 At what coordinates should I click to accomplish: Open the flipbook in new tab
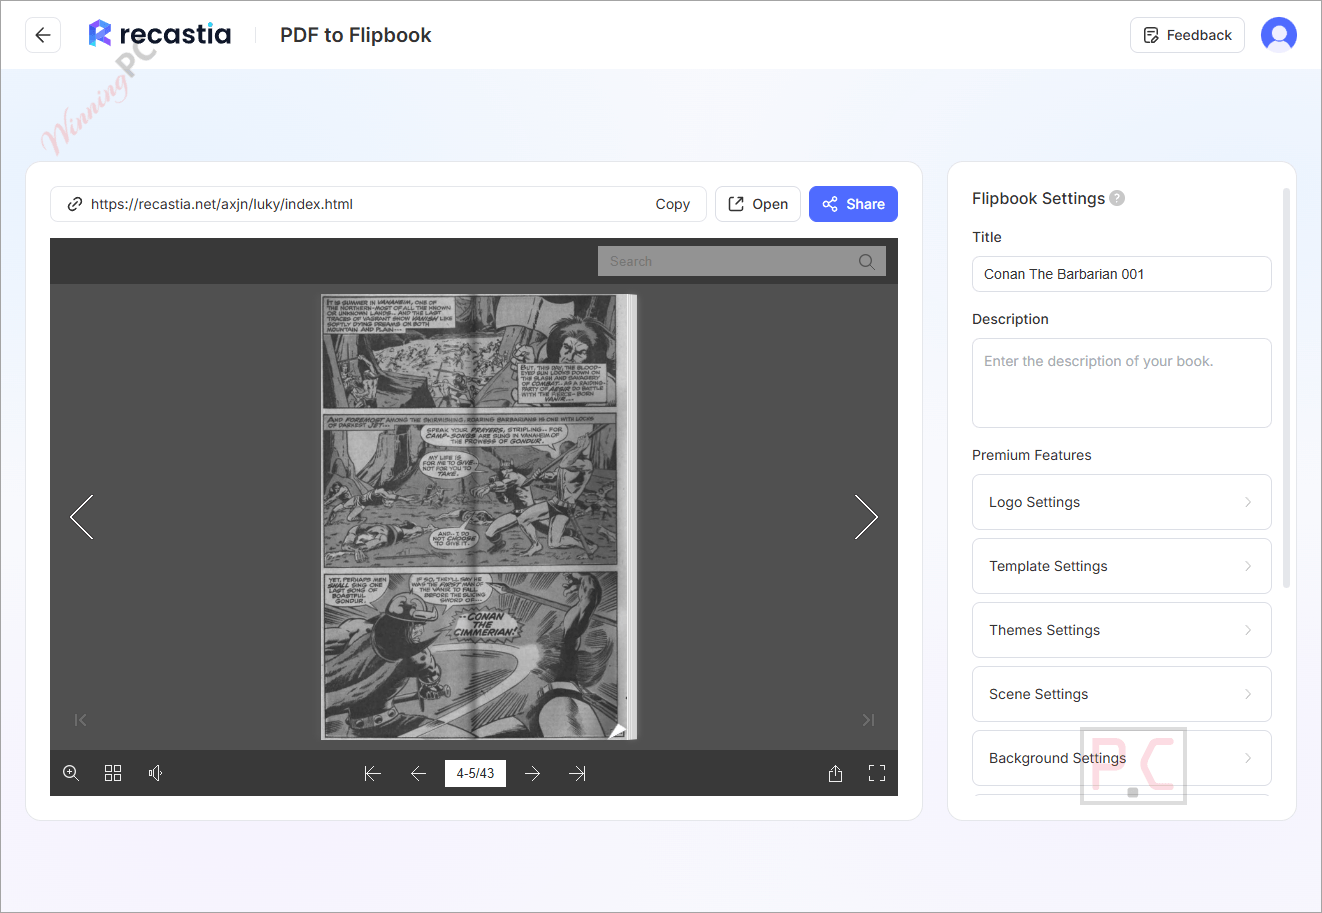758,204
